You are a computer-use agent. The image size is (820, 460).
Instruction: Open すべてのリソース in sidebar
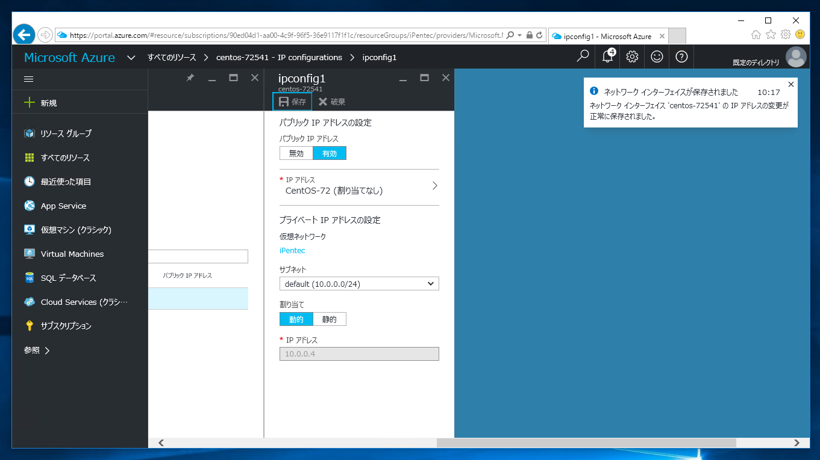pos(65,157)
